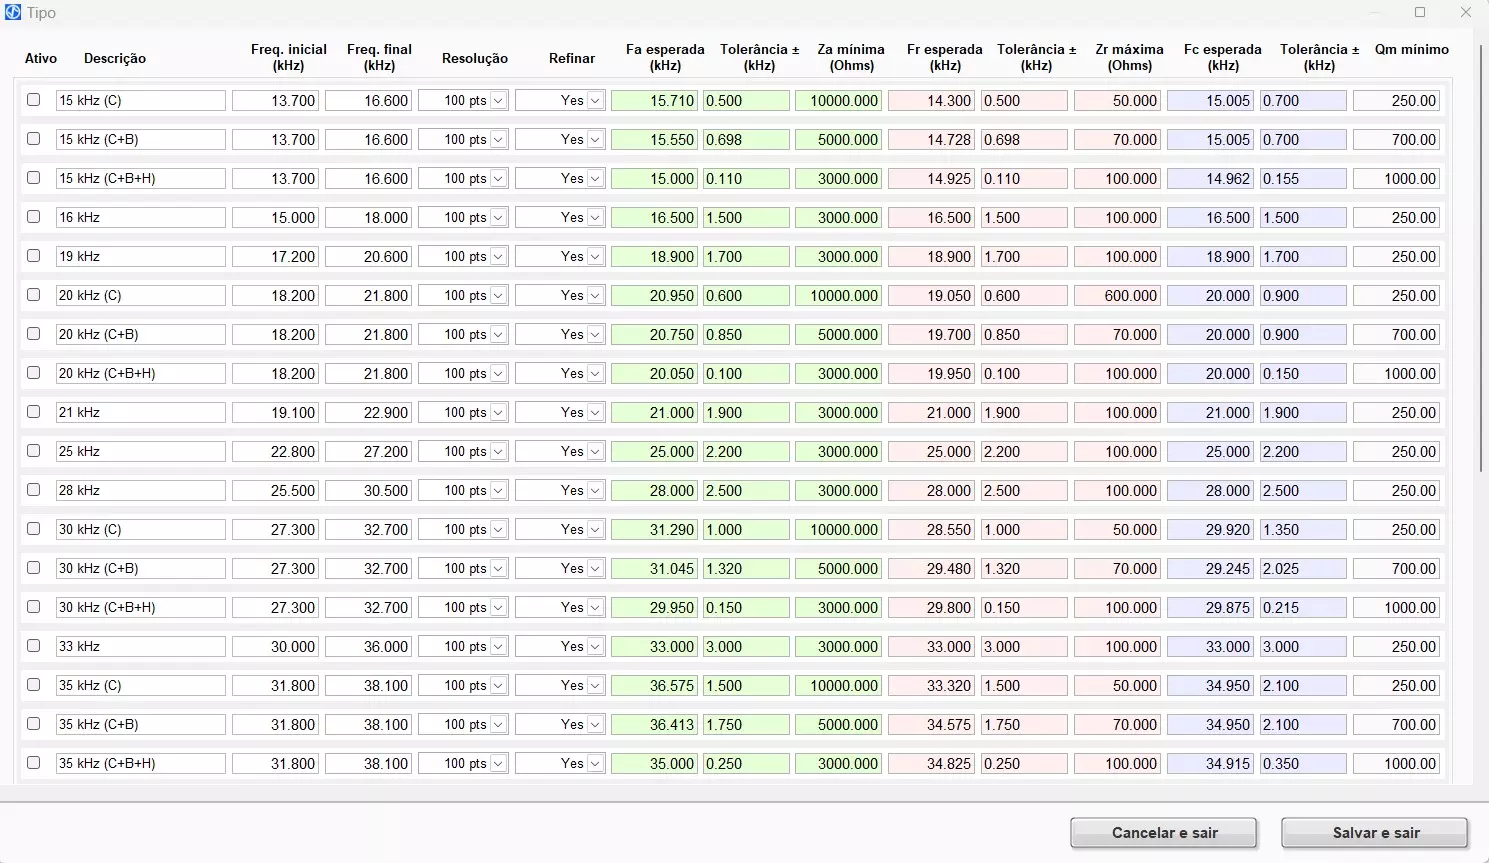
Task: Toggle the Ativo checkbox for 35 kHz (C+B+H)
Action: [34, 763]
